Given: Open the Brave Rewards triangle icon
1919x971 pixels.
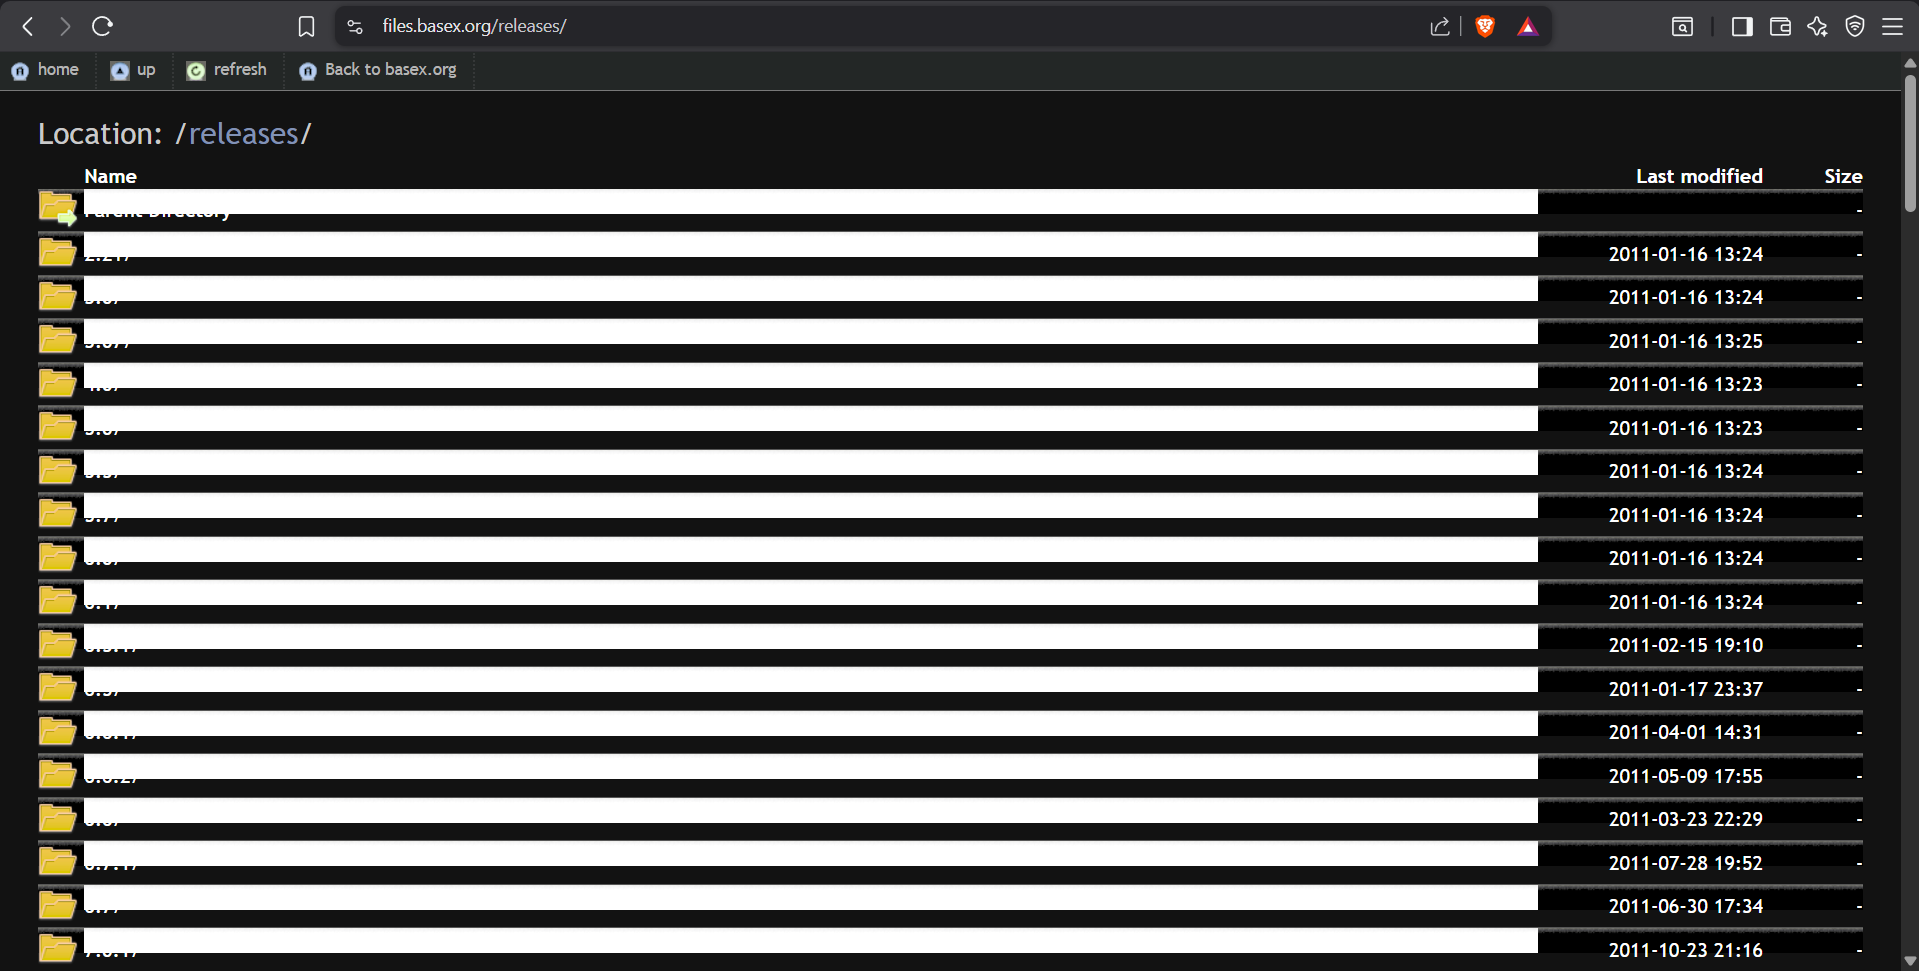Looking at the screenshot, I should tap(1527, 27).
